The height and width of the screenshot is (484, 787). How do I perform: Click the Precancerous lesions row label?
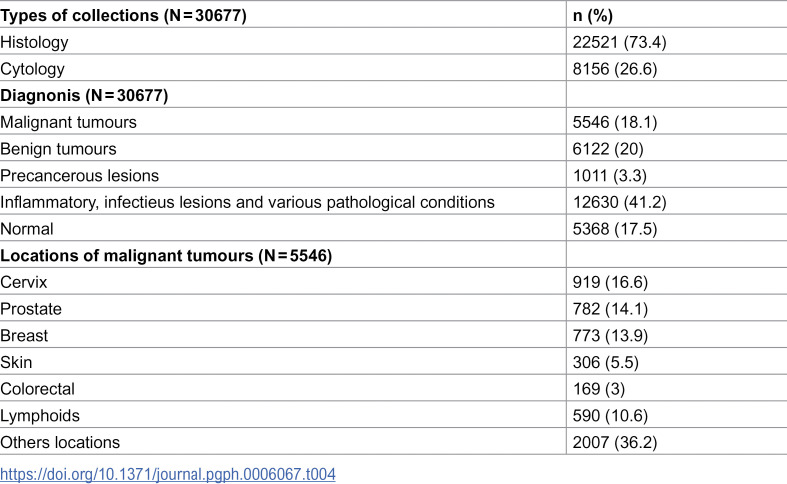pyautogui.click(x=79, y=176)
